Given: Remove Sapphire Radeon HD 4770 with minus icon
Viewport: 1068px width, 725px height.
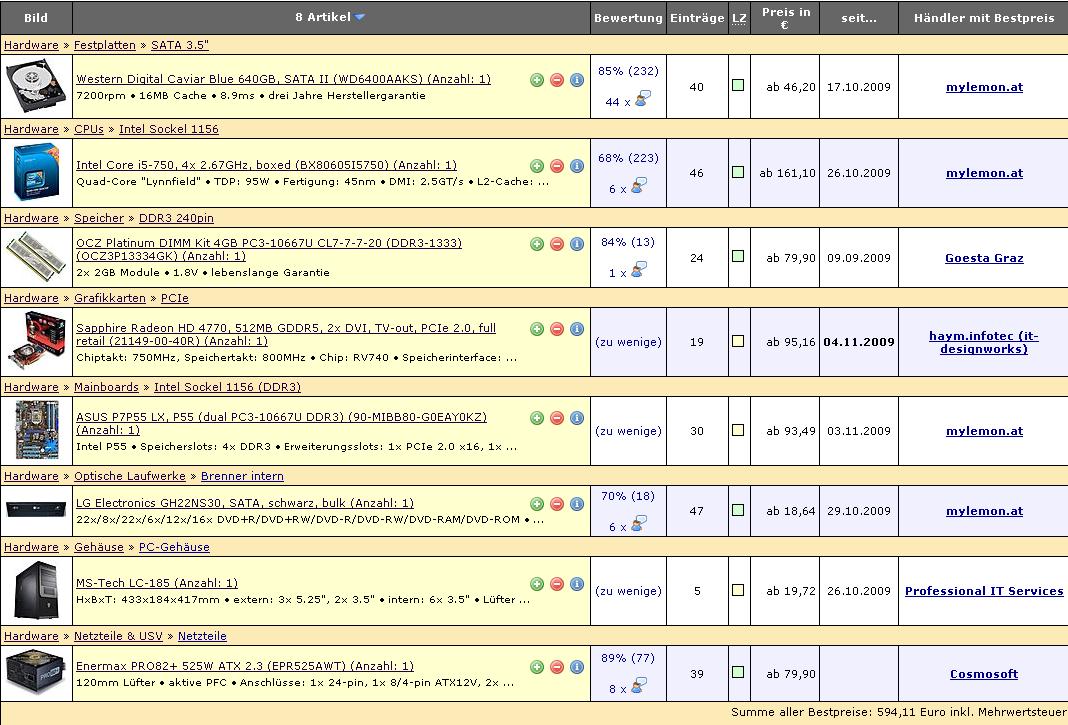Looking at the screenshot, I should (x=556, y=328).
